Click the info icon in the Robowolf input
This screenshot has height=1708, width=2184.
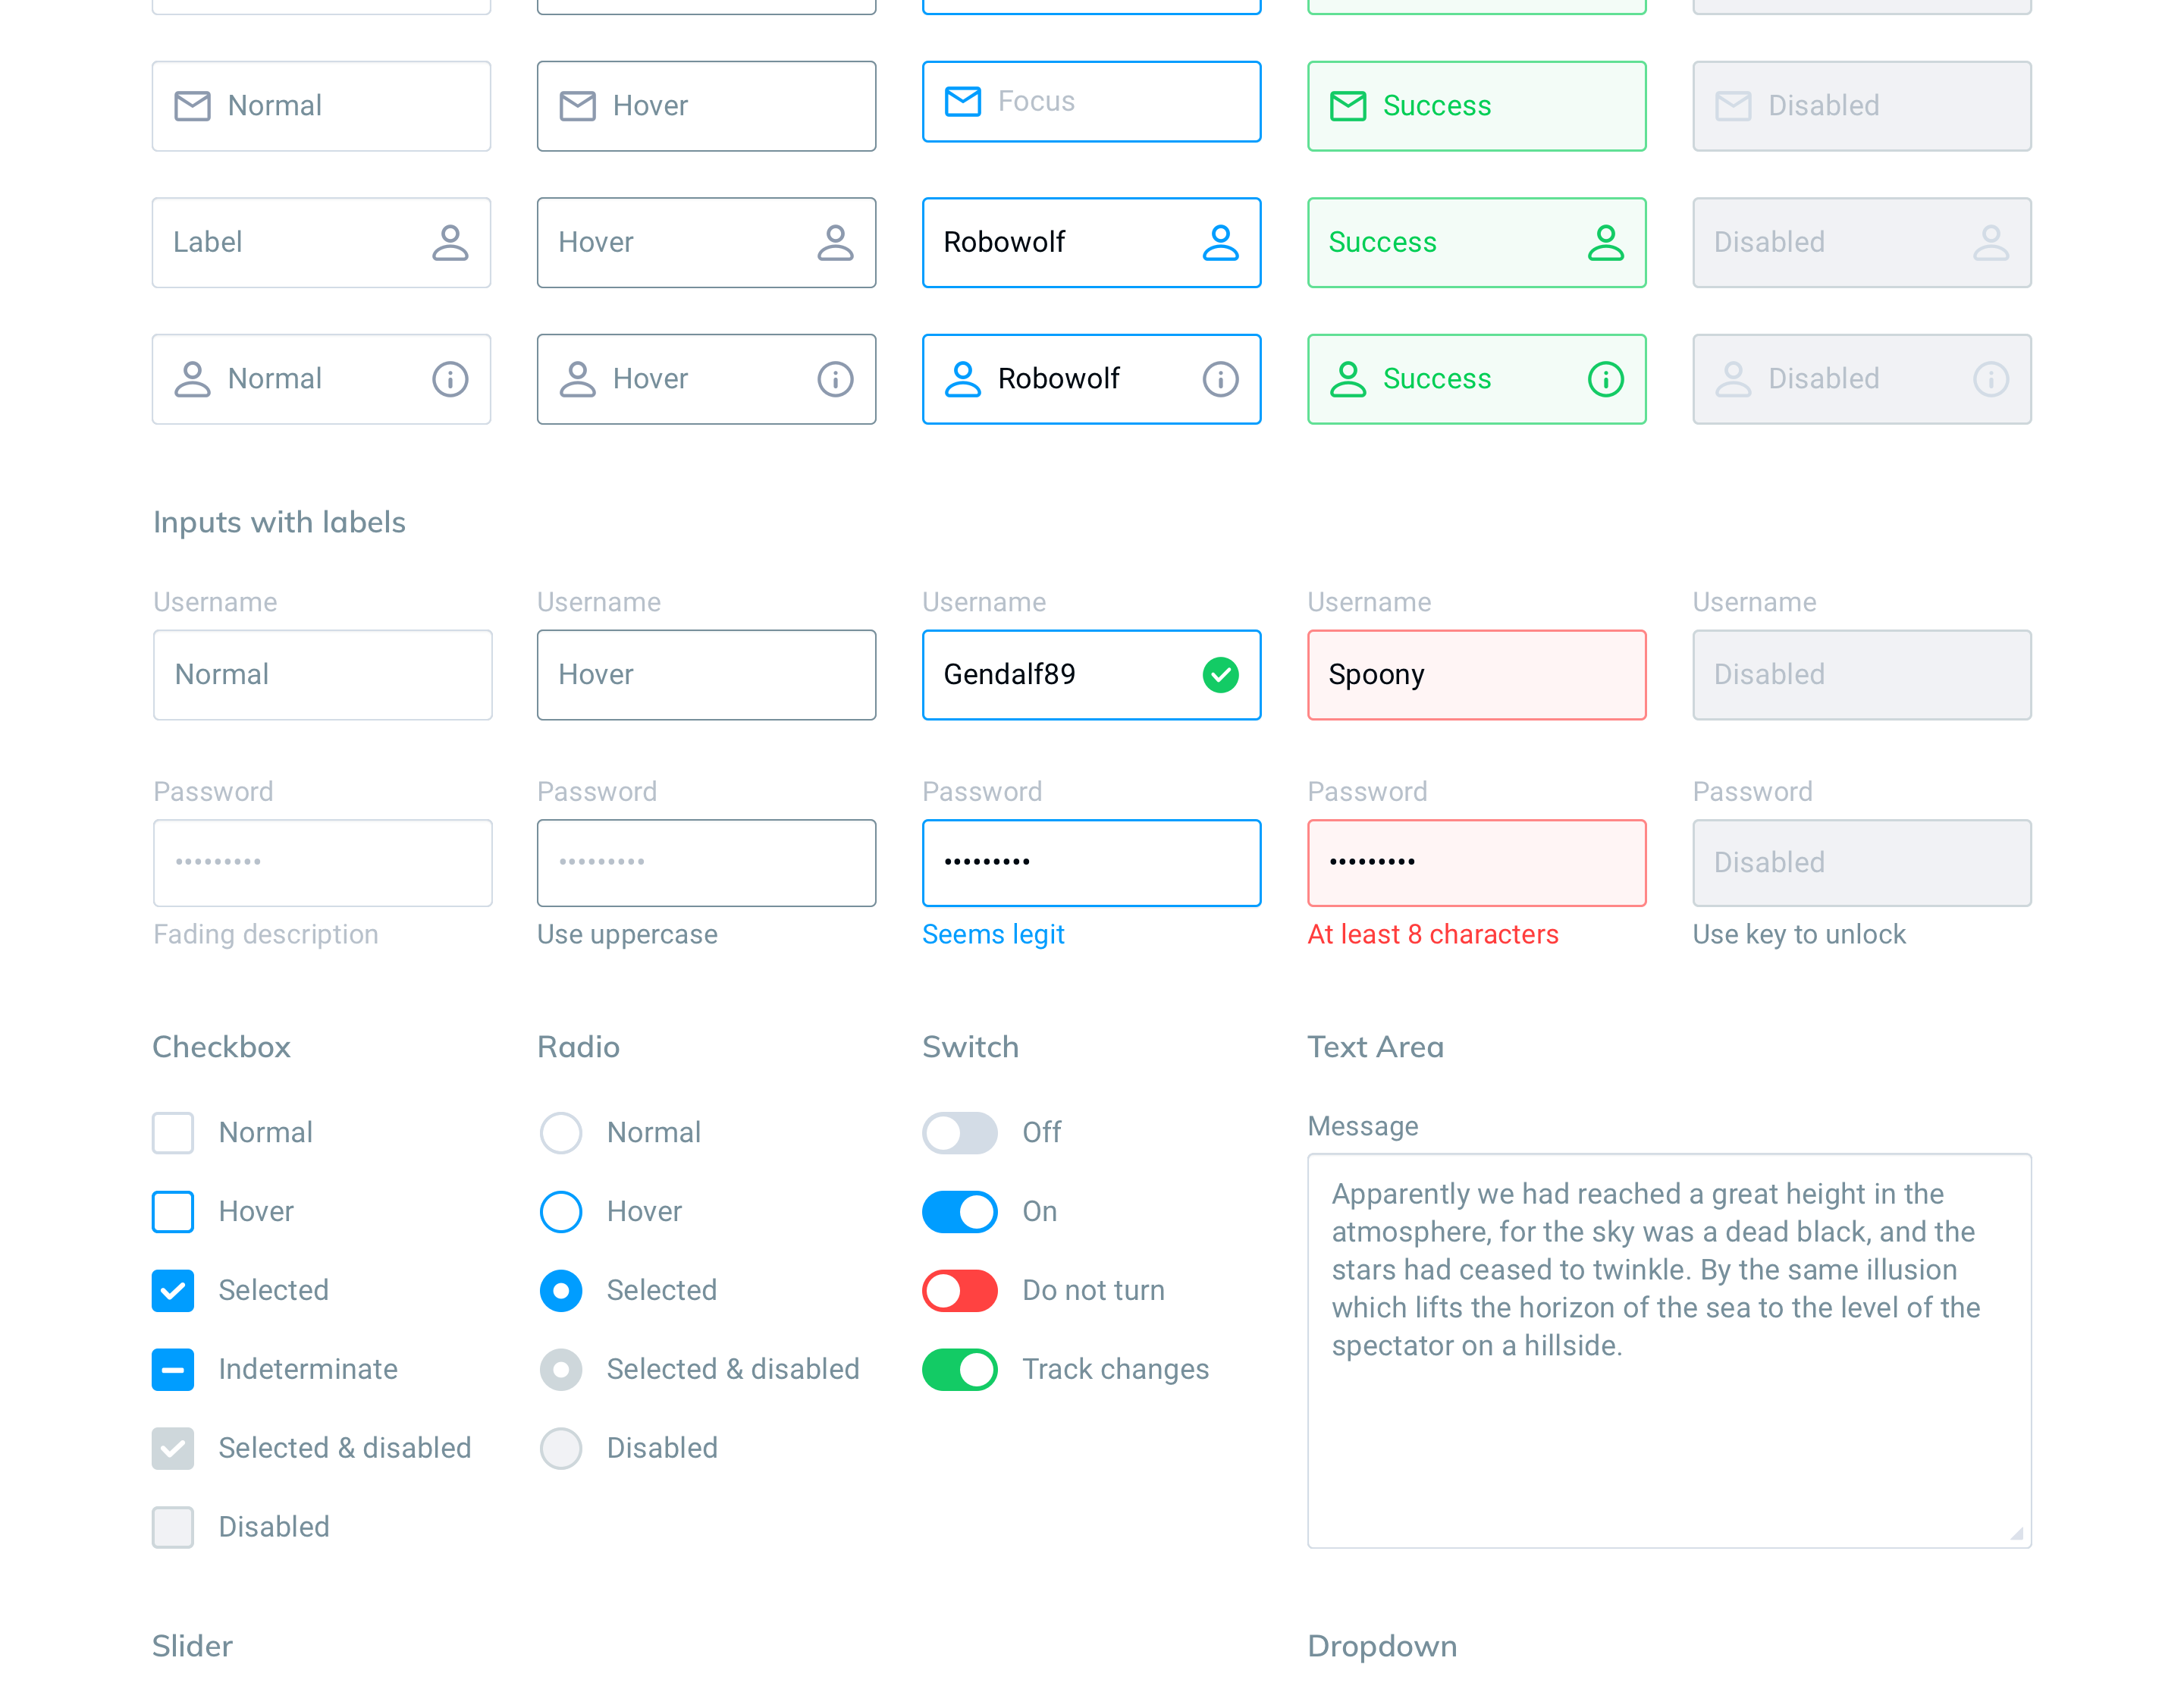pos(1220,379)
